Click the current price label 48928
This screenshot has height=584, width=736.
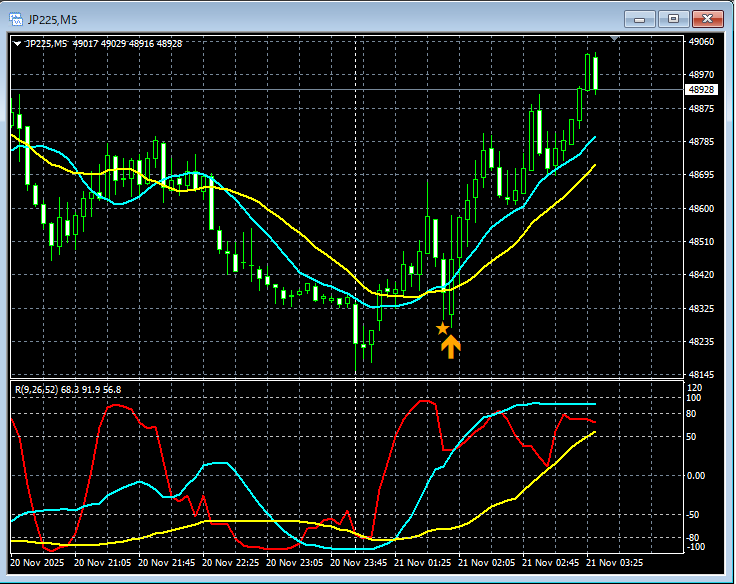[701, 89]
